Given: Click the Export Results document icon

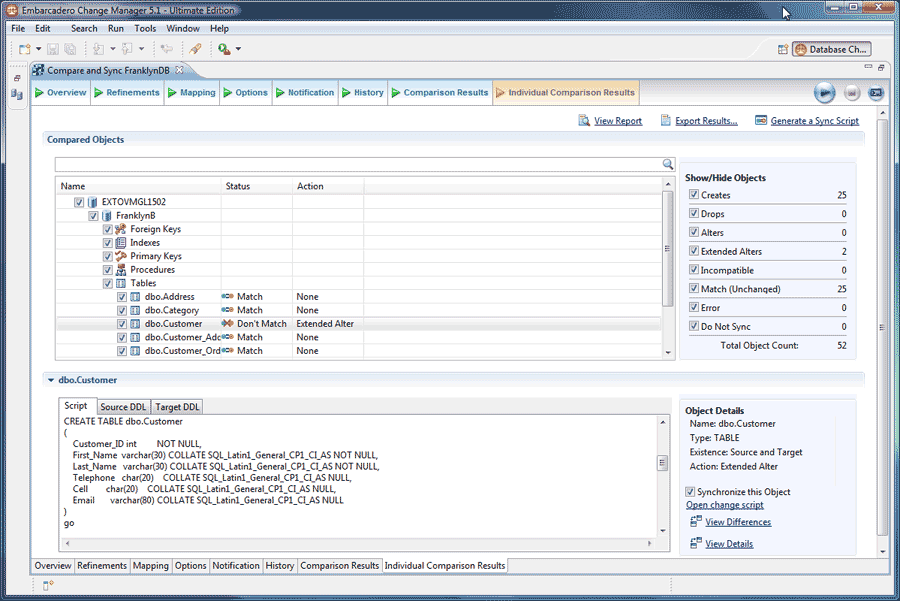Looking at the screenshot, I should pyautogui.click(x=665, y=121).
